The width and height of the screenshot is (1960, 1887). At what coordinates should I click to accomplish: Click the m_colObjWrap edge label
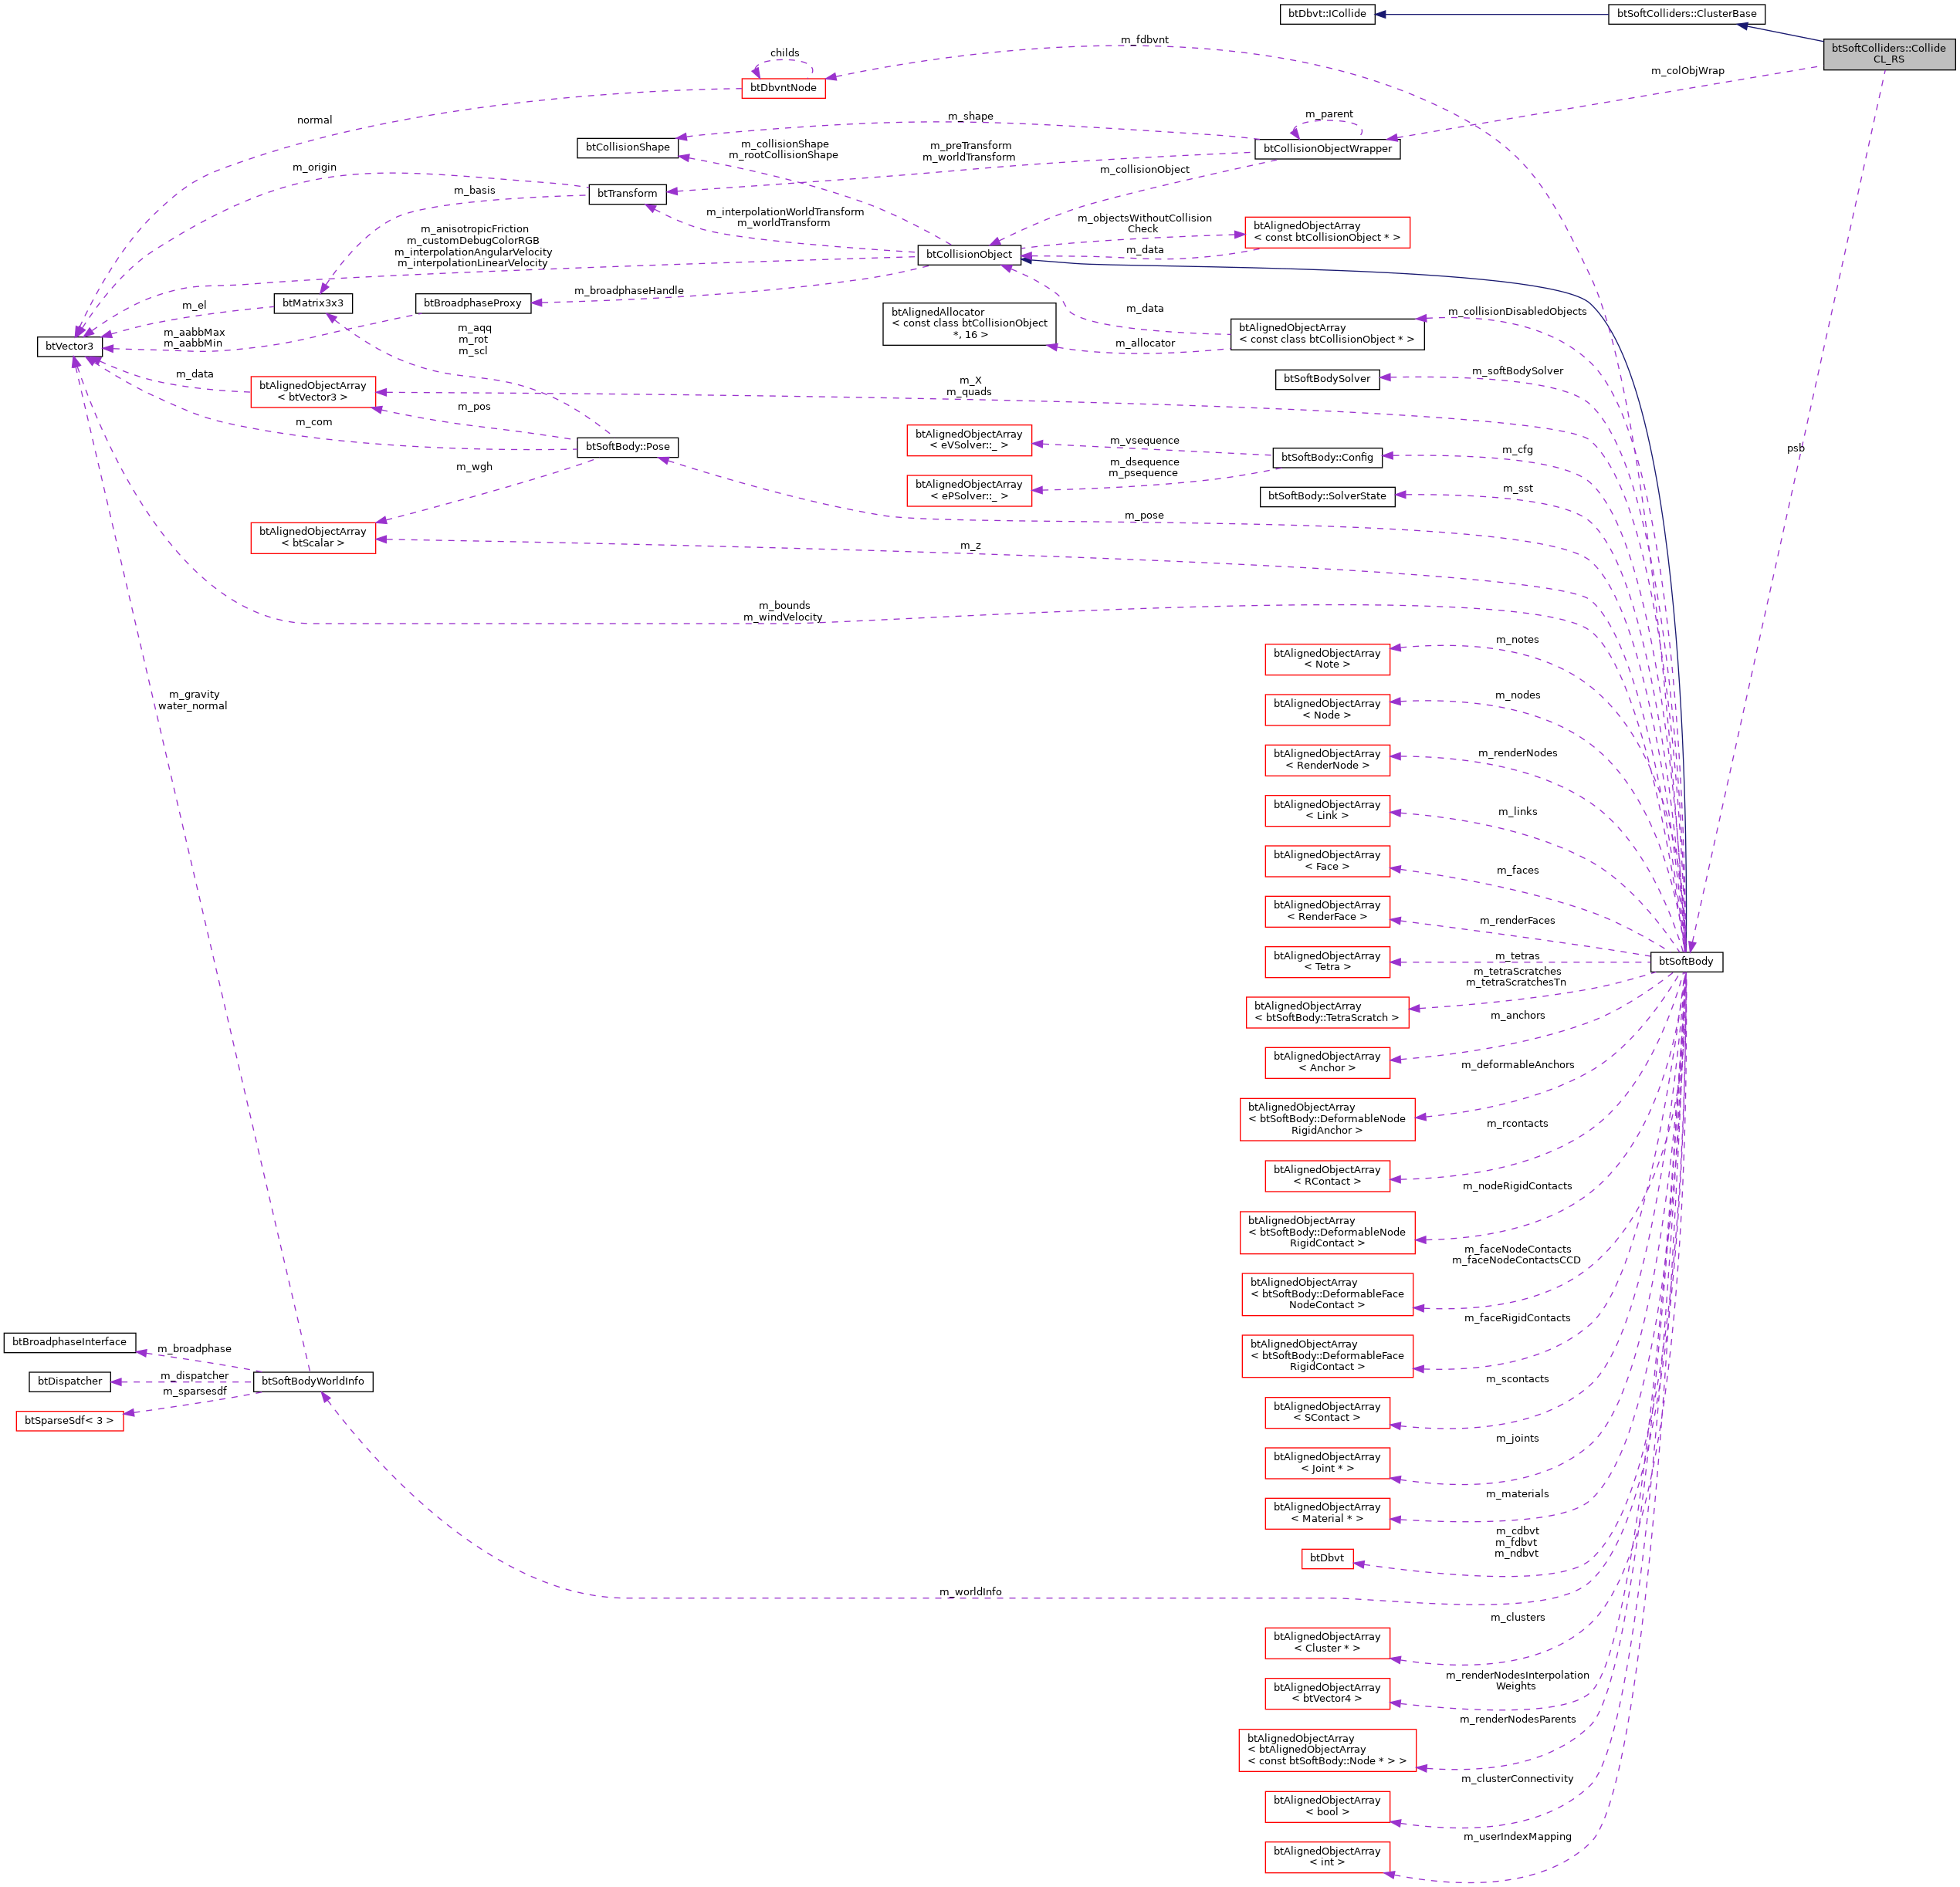[x=1687, y=71]
